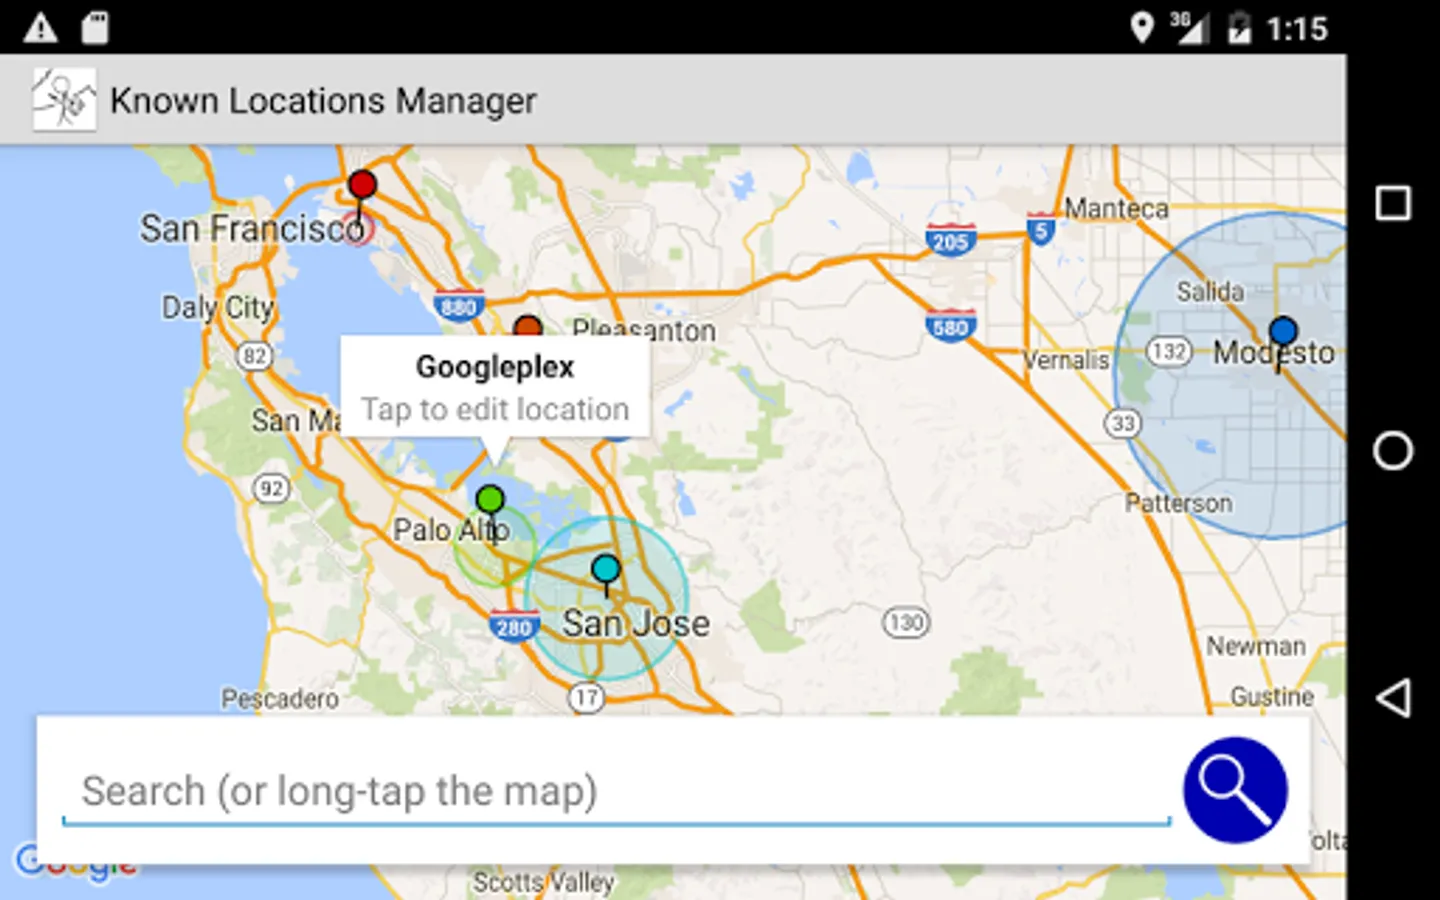Image resolution: width=1440 pixels, height=900 pixels.
Task: Tap the 3G signal strength icon
Action: [1188, 27]
